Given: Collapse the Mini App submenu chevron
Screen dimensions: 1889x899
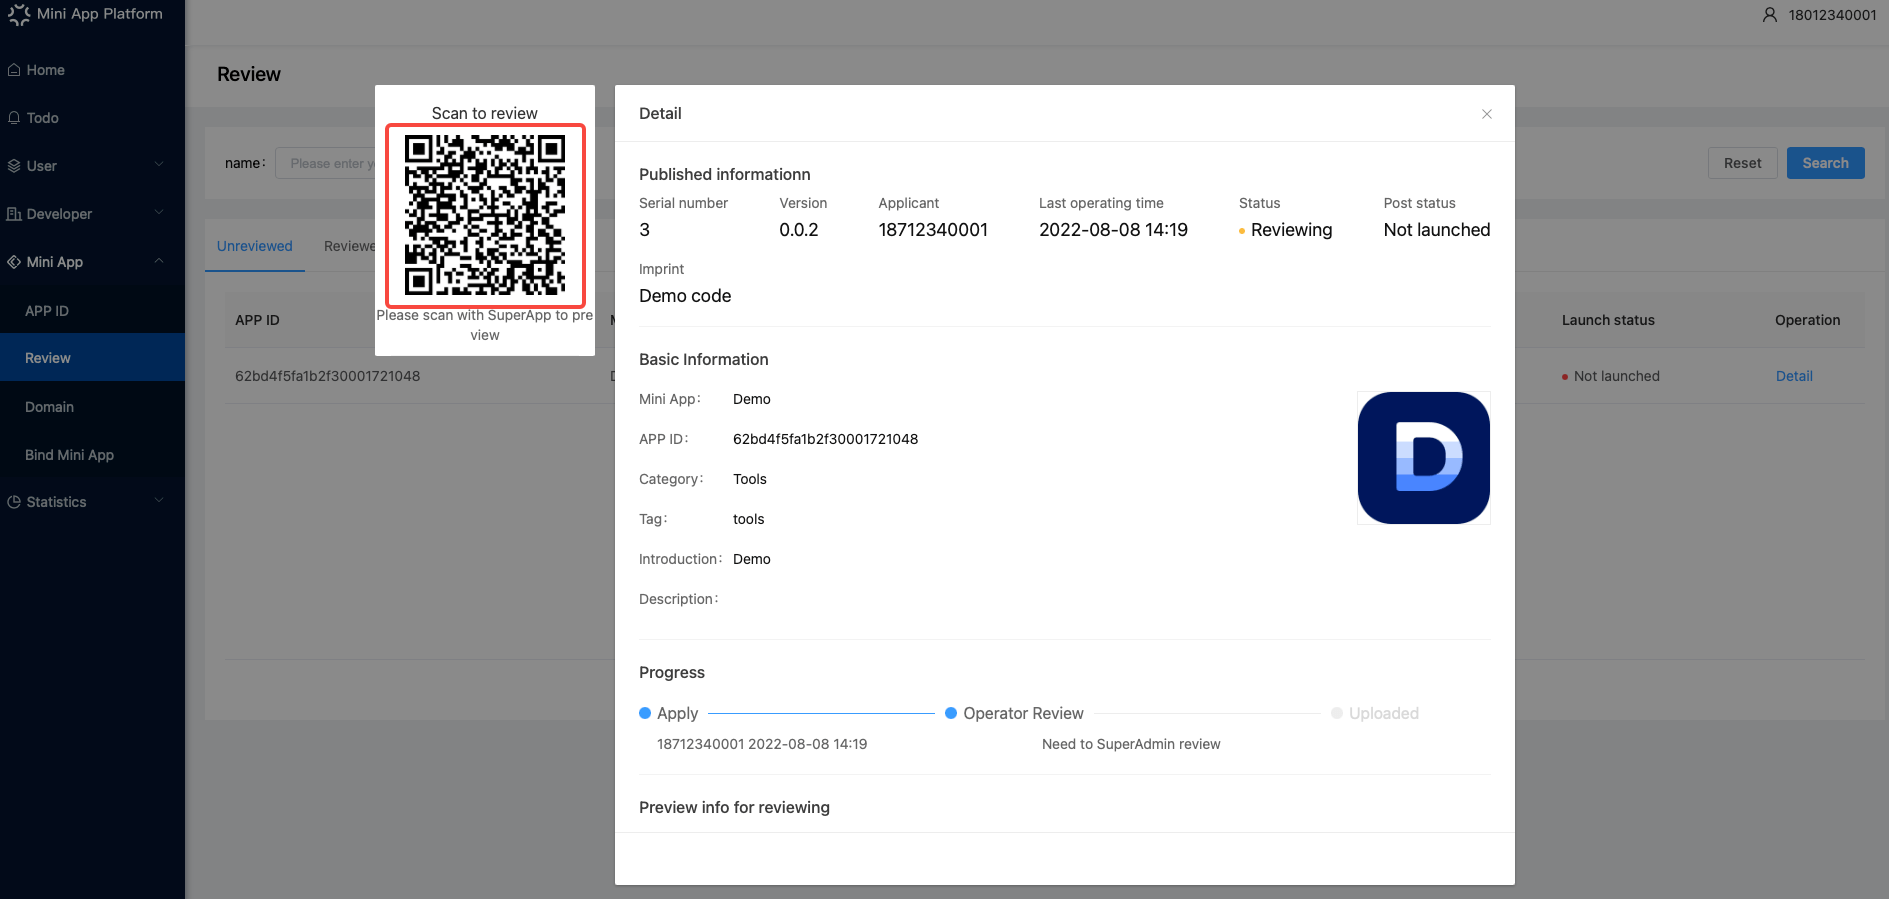Looking at the screenshot, I should coord(159,261).
